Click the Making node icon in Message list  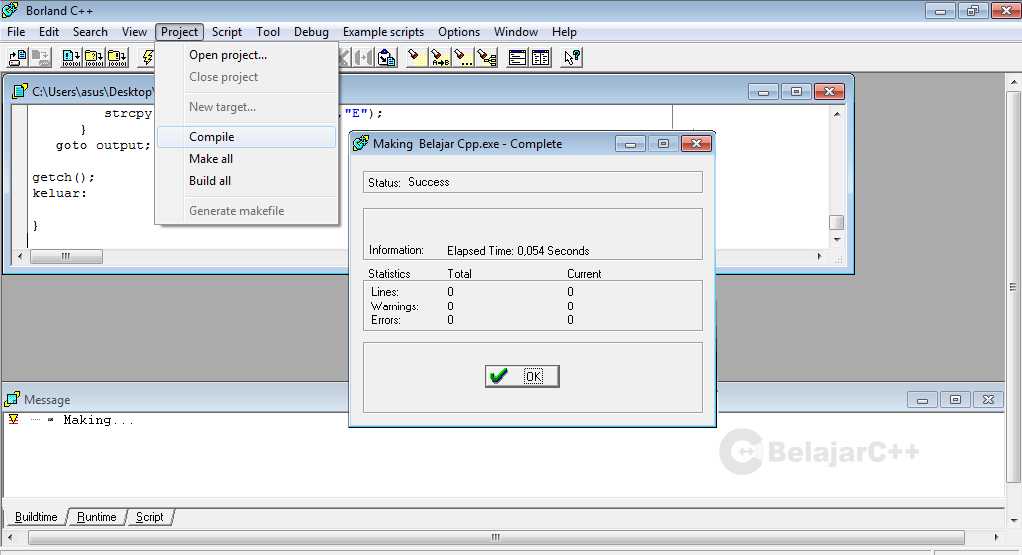point(13,420)
